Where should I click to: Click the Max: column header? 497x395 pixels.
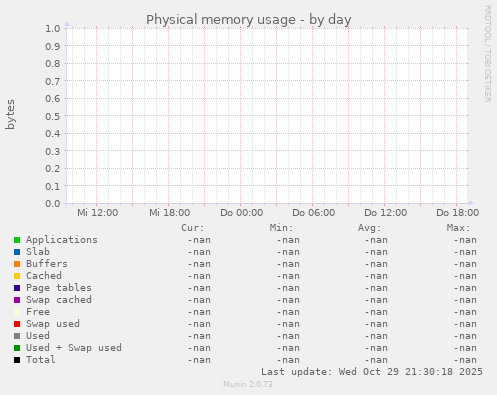coord(458,228)
